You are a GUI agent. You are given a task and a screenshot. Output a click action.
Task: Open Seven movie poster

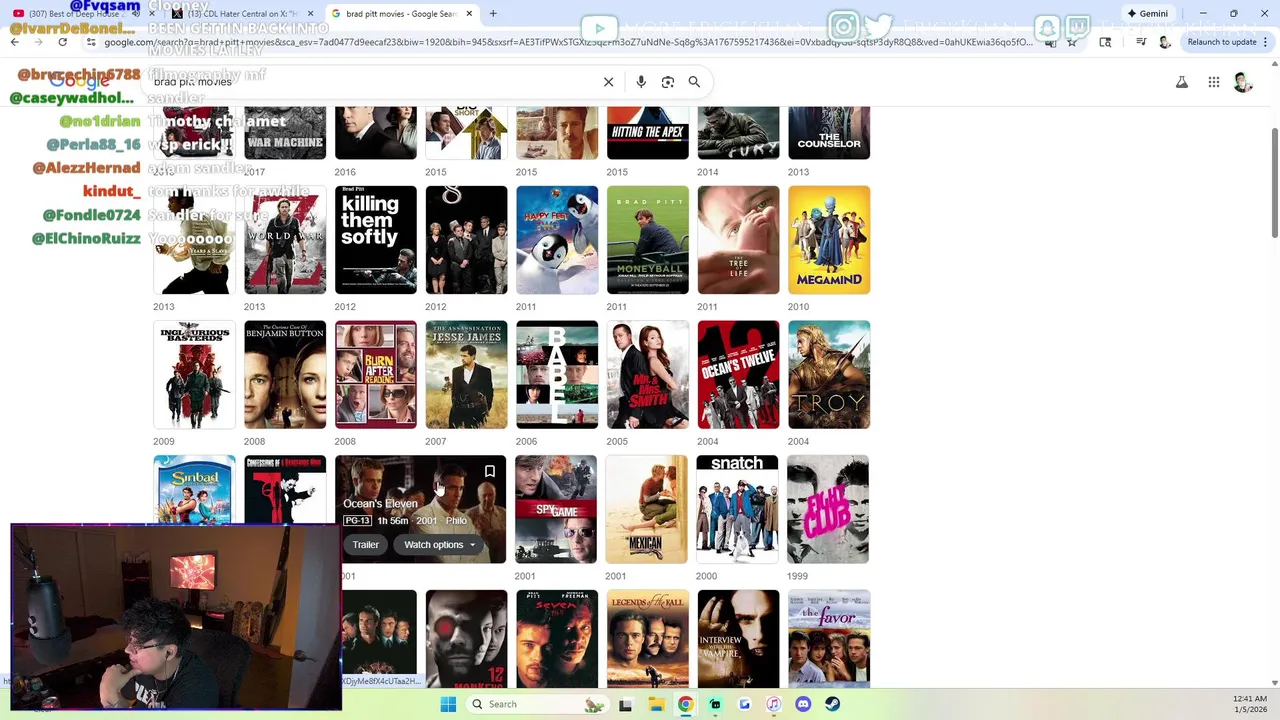[557, 638]
